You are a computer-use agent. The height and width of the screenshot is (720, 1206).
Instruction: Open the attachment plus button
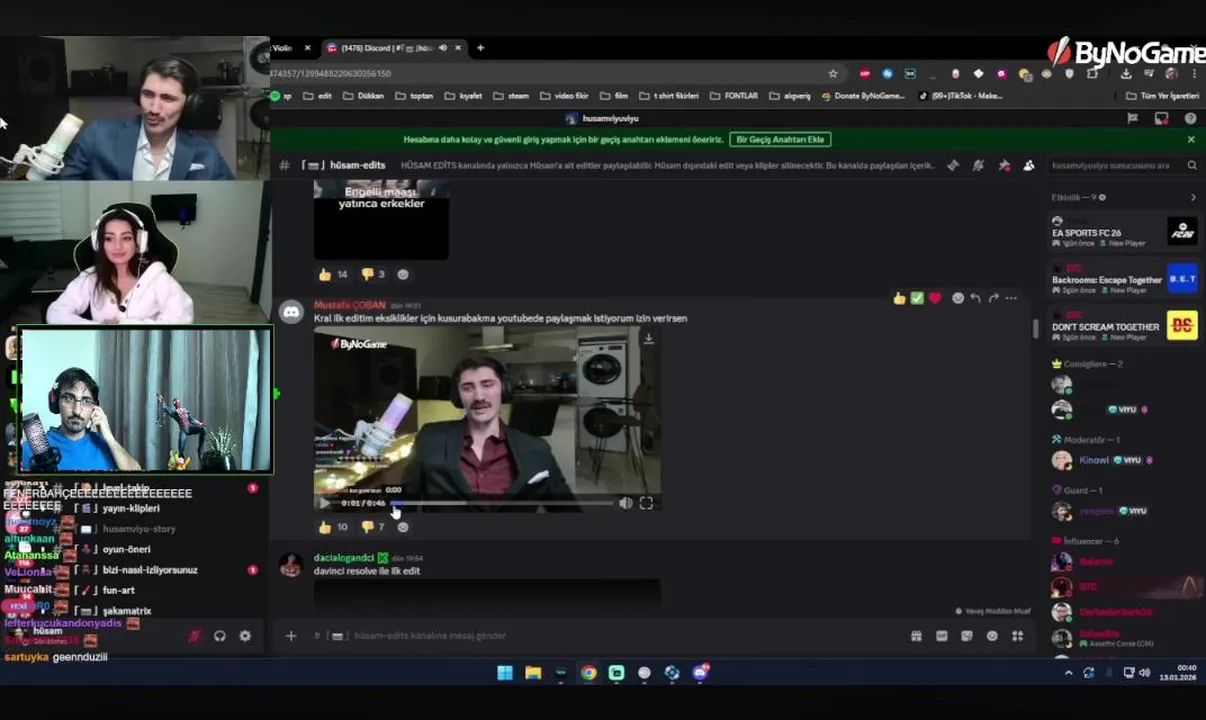pos(291,635)
